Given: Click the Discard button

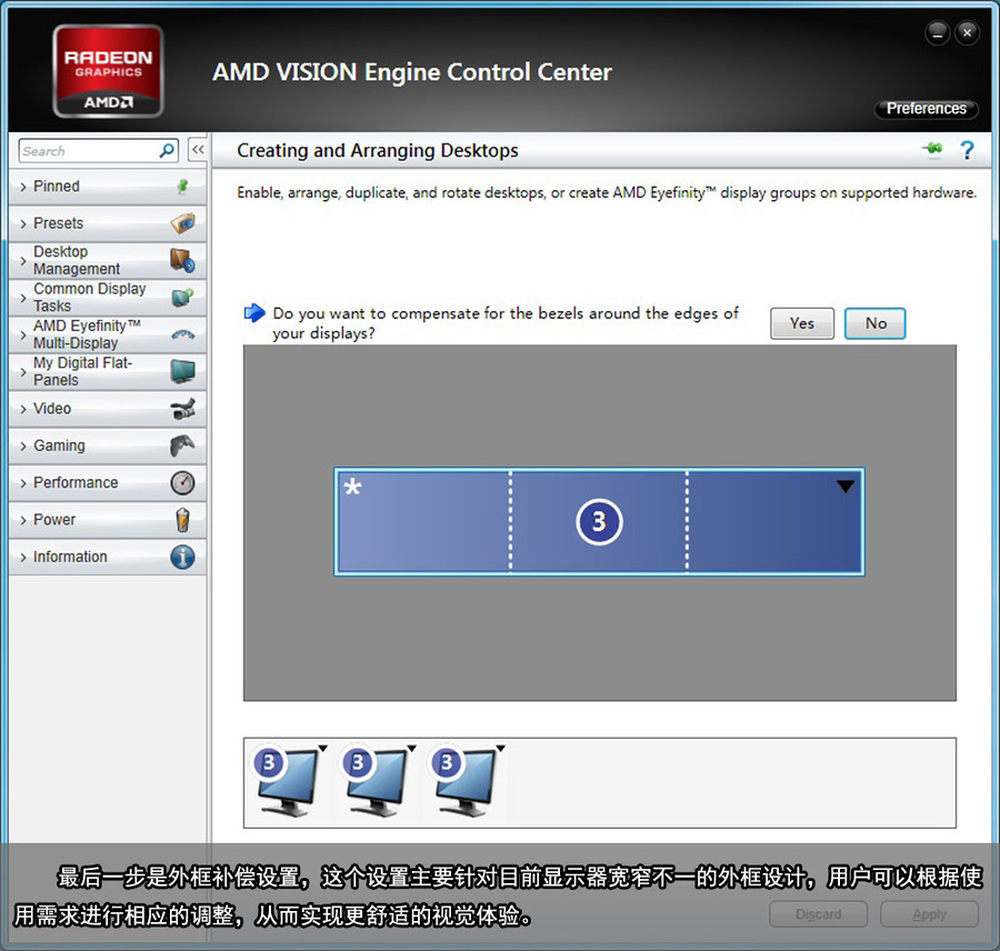Looking at the screenshot, I should point(818,914).
